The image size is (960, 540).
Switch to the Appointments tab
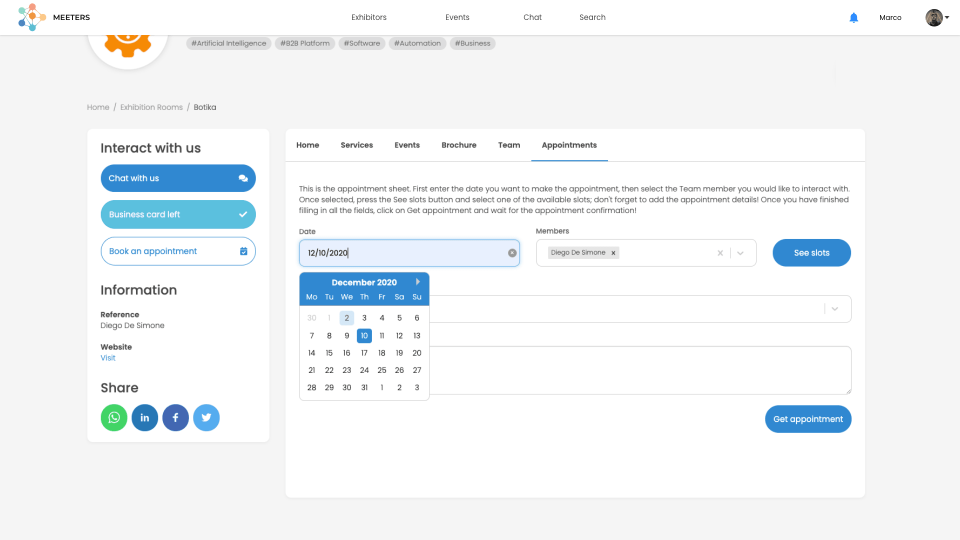(569, 145)
